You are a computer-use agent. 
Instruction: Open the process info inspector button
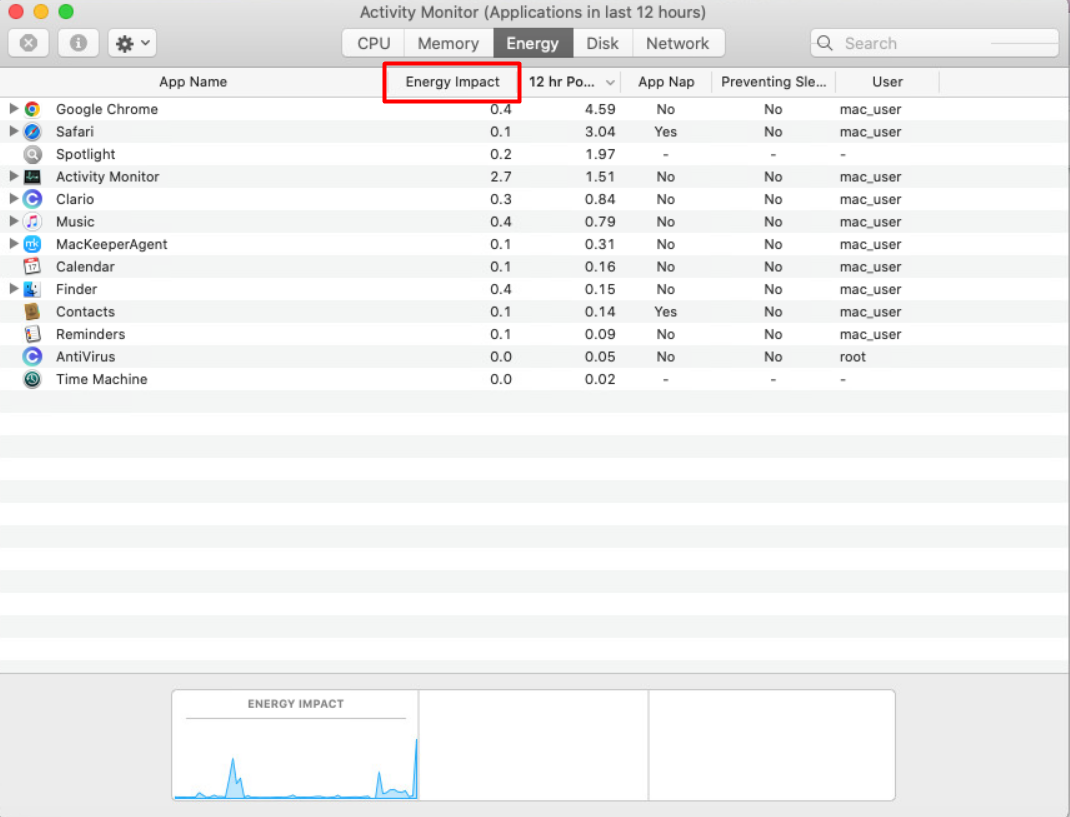point(78,43)
